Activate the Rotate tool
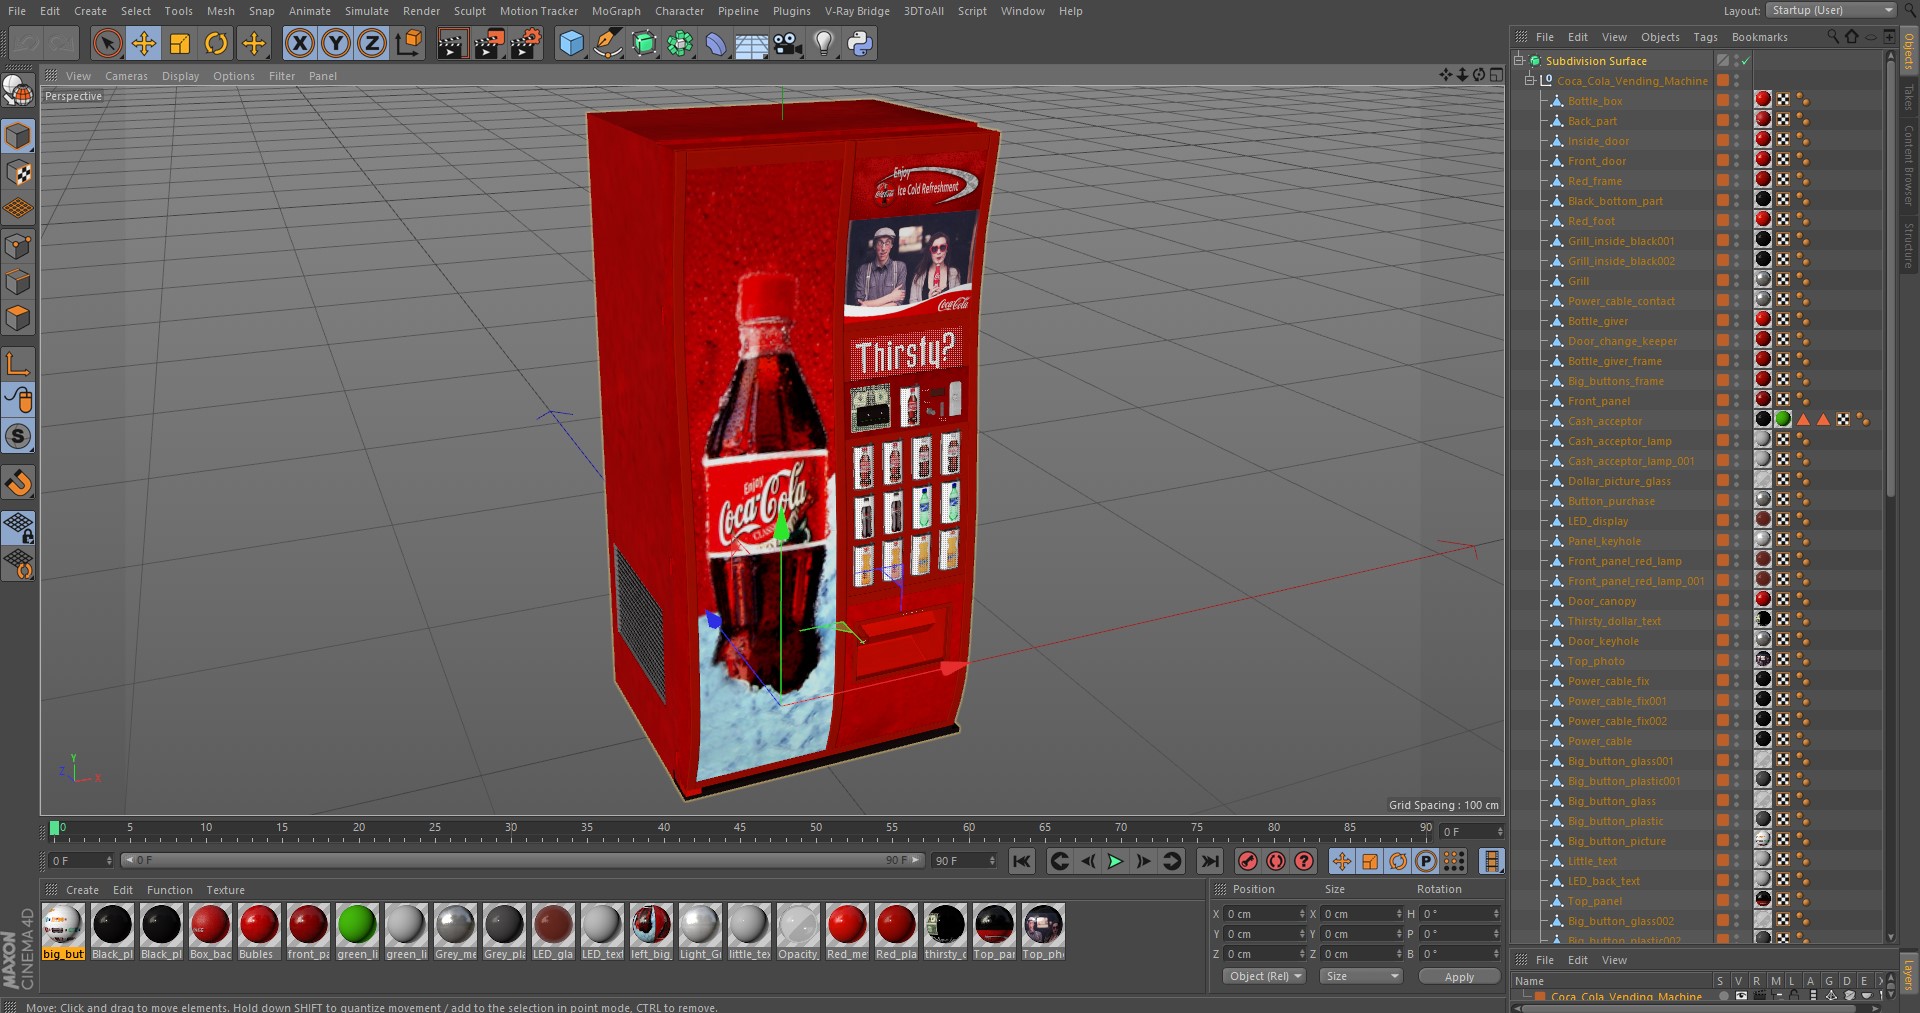 click(x=216, y=43)
